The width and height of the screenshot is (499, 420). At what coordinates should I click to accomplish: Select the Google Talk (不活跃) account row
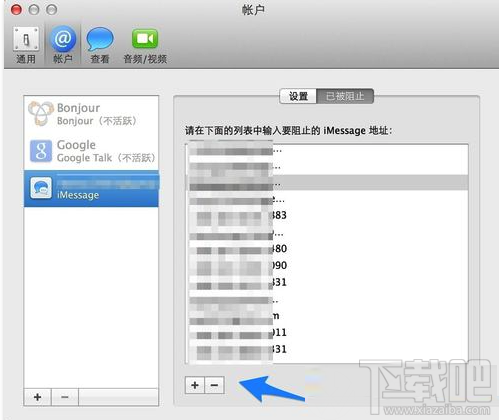tap(91, 151)
